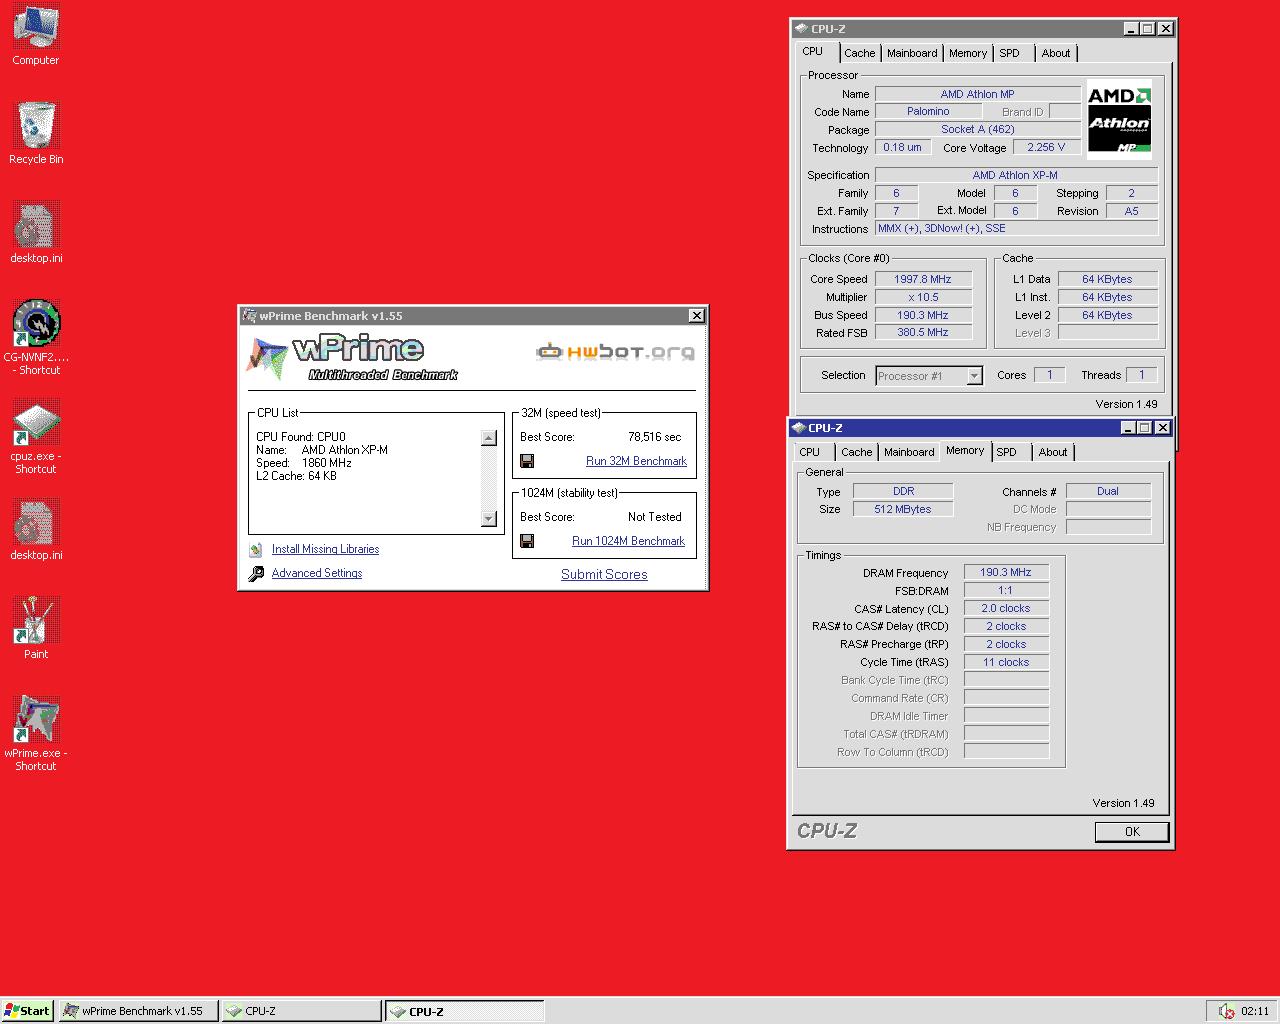Click the taskbar clock showing 02:11

point(1255,1011)
